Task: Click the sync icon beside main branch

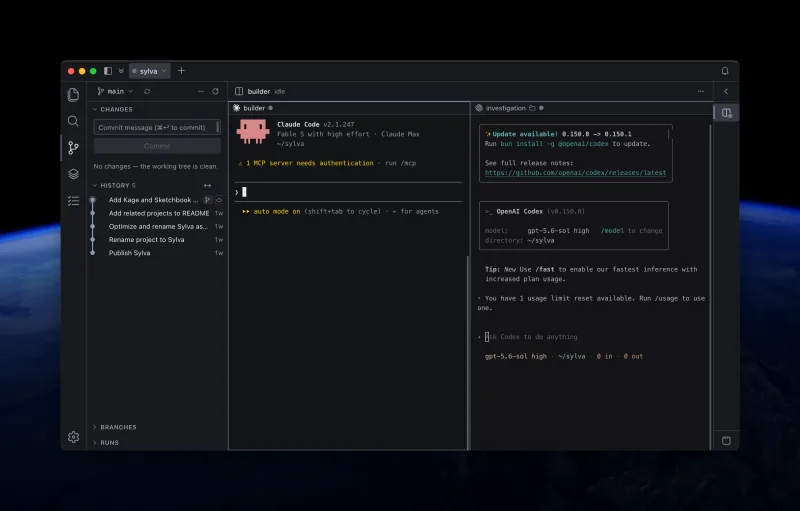Action: click(147, 91)
